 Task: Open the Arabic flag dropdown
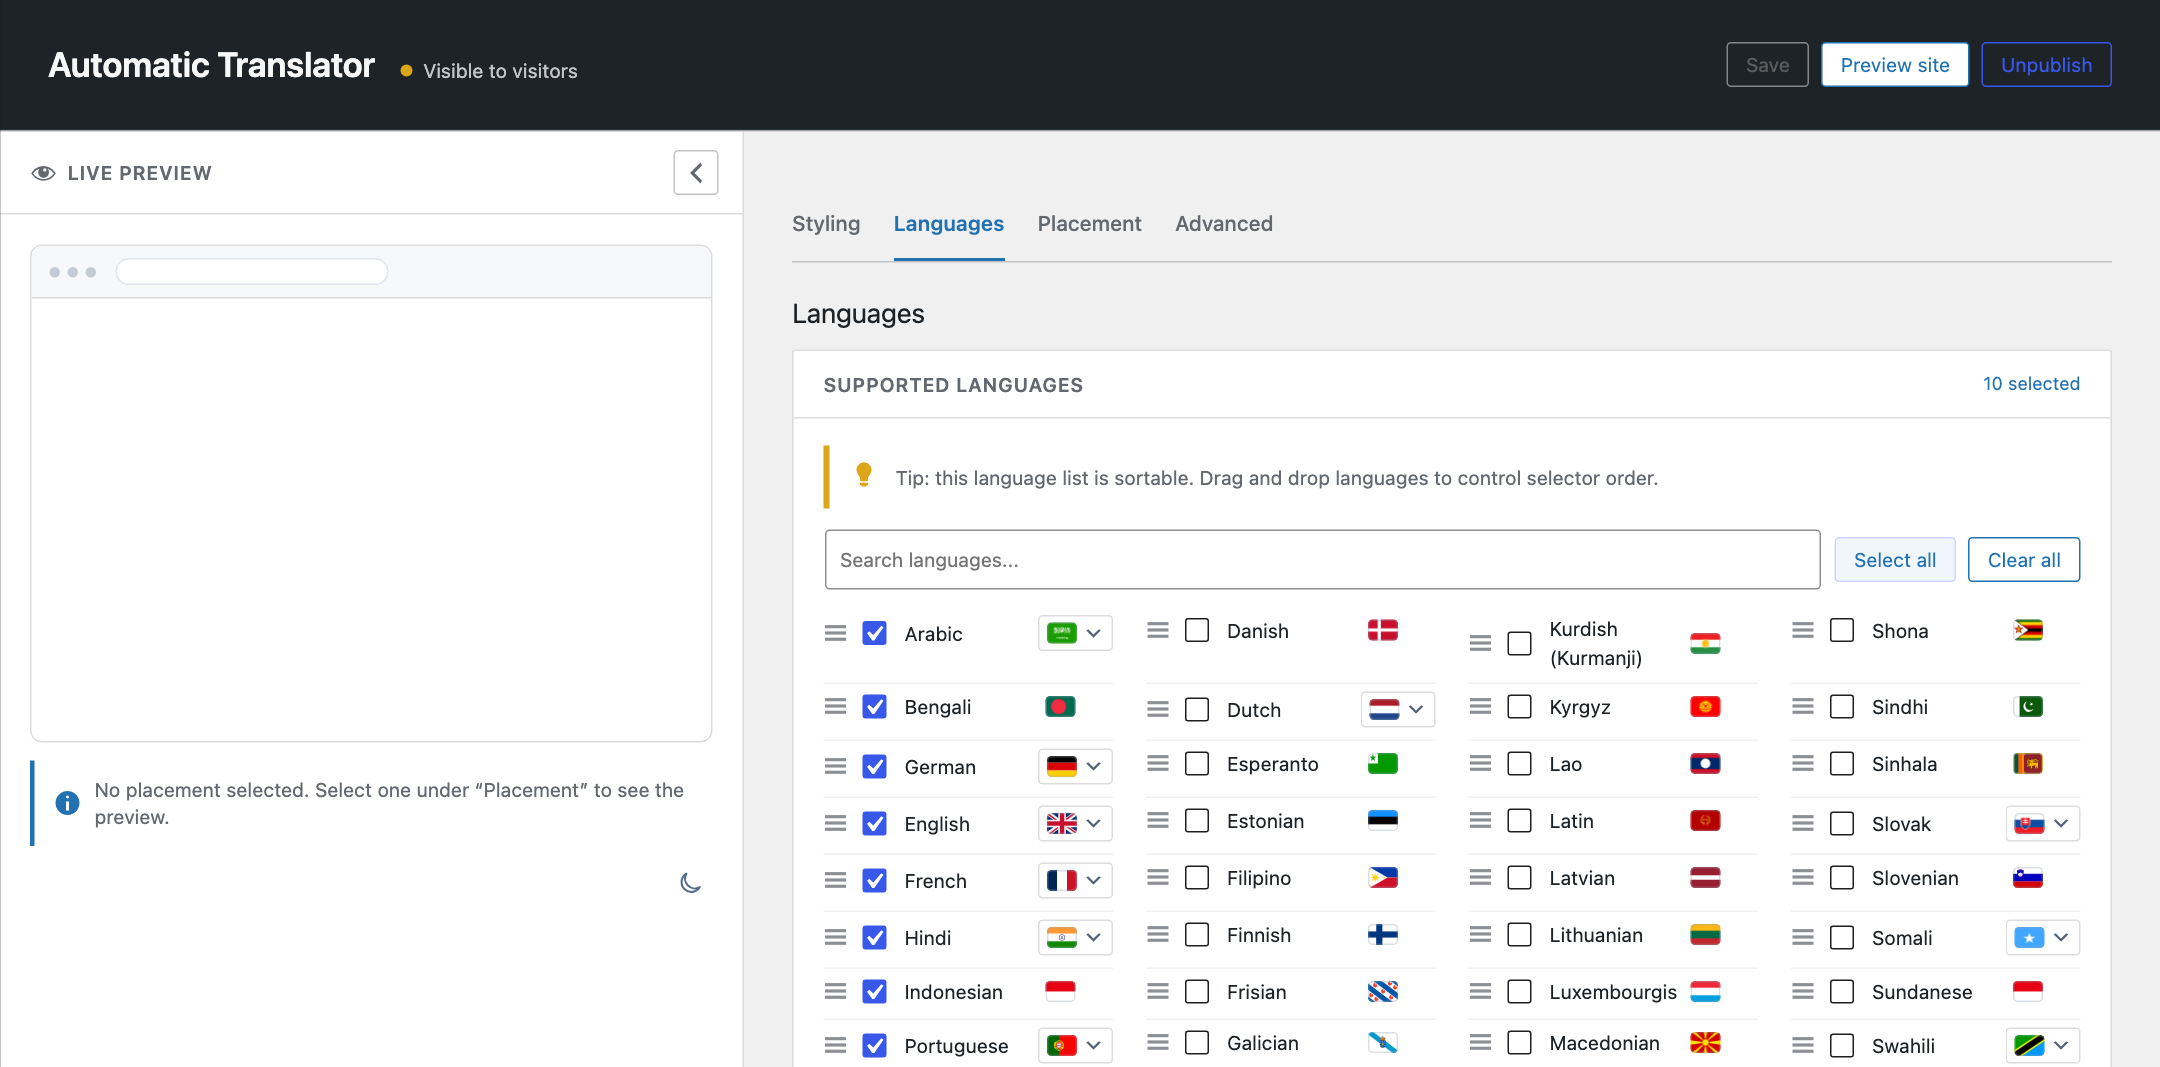[x=1075, y=633]
